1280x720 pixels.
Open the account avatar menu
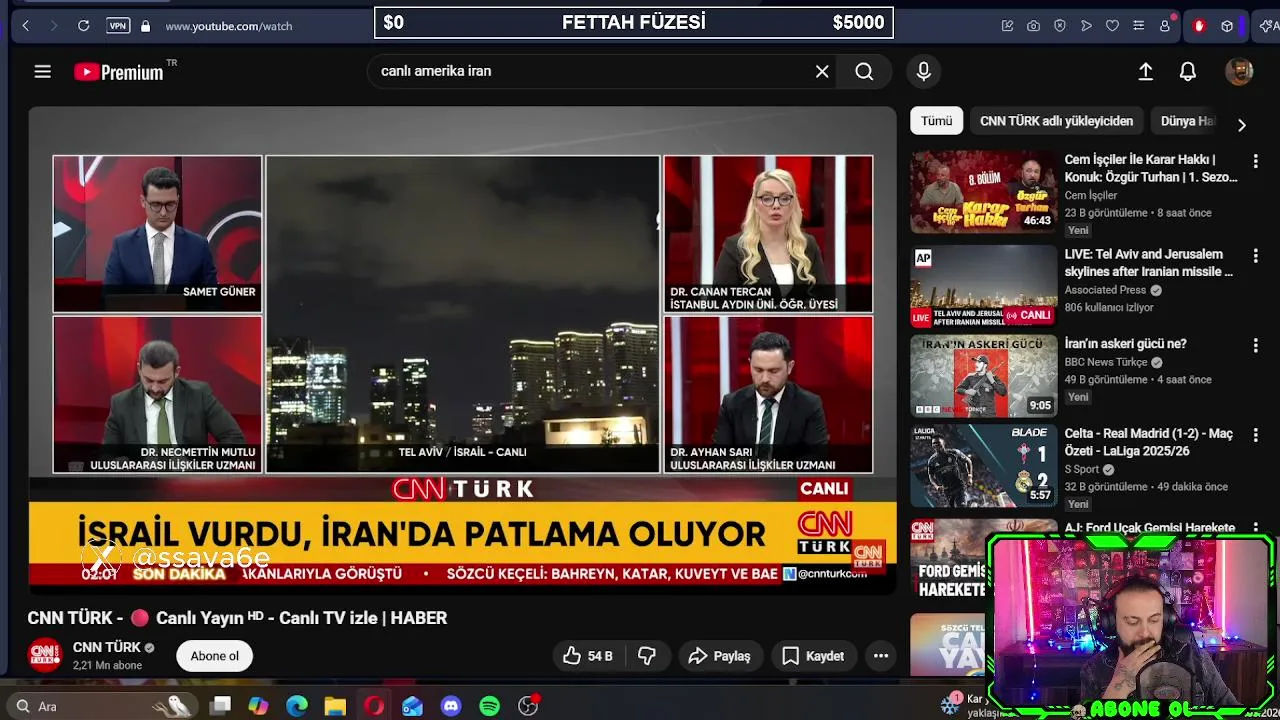click(x=1239, y=71)
